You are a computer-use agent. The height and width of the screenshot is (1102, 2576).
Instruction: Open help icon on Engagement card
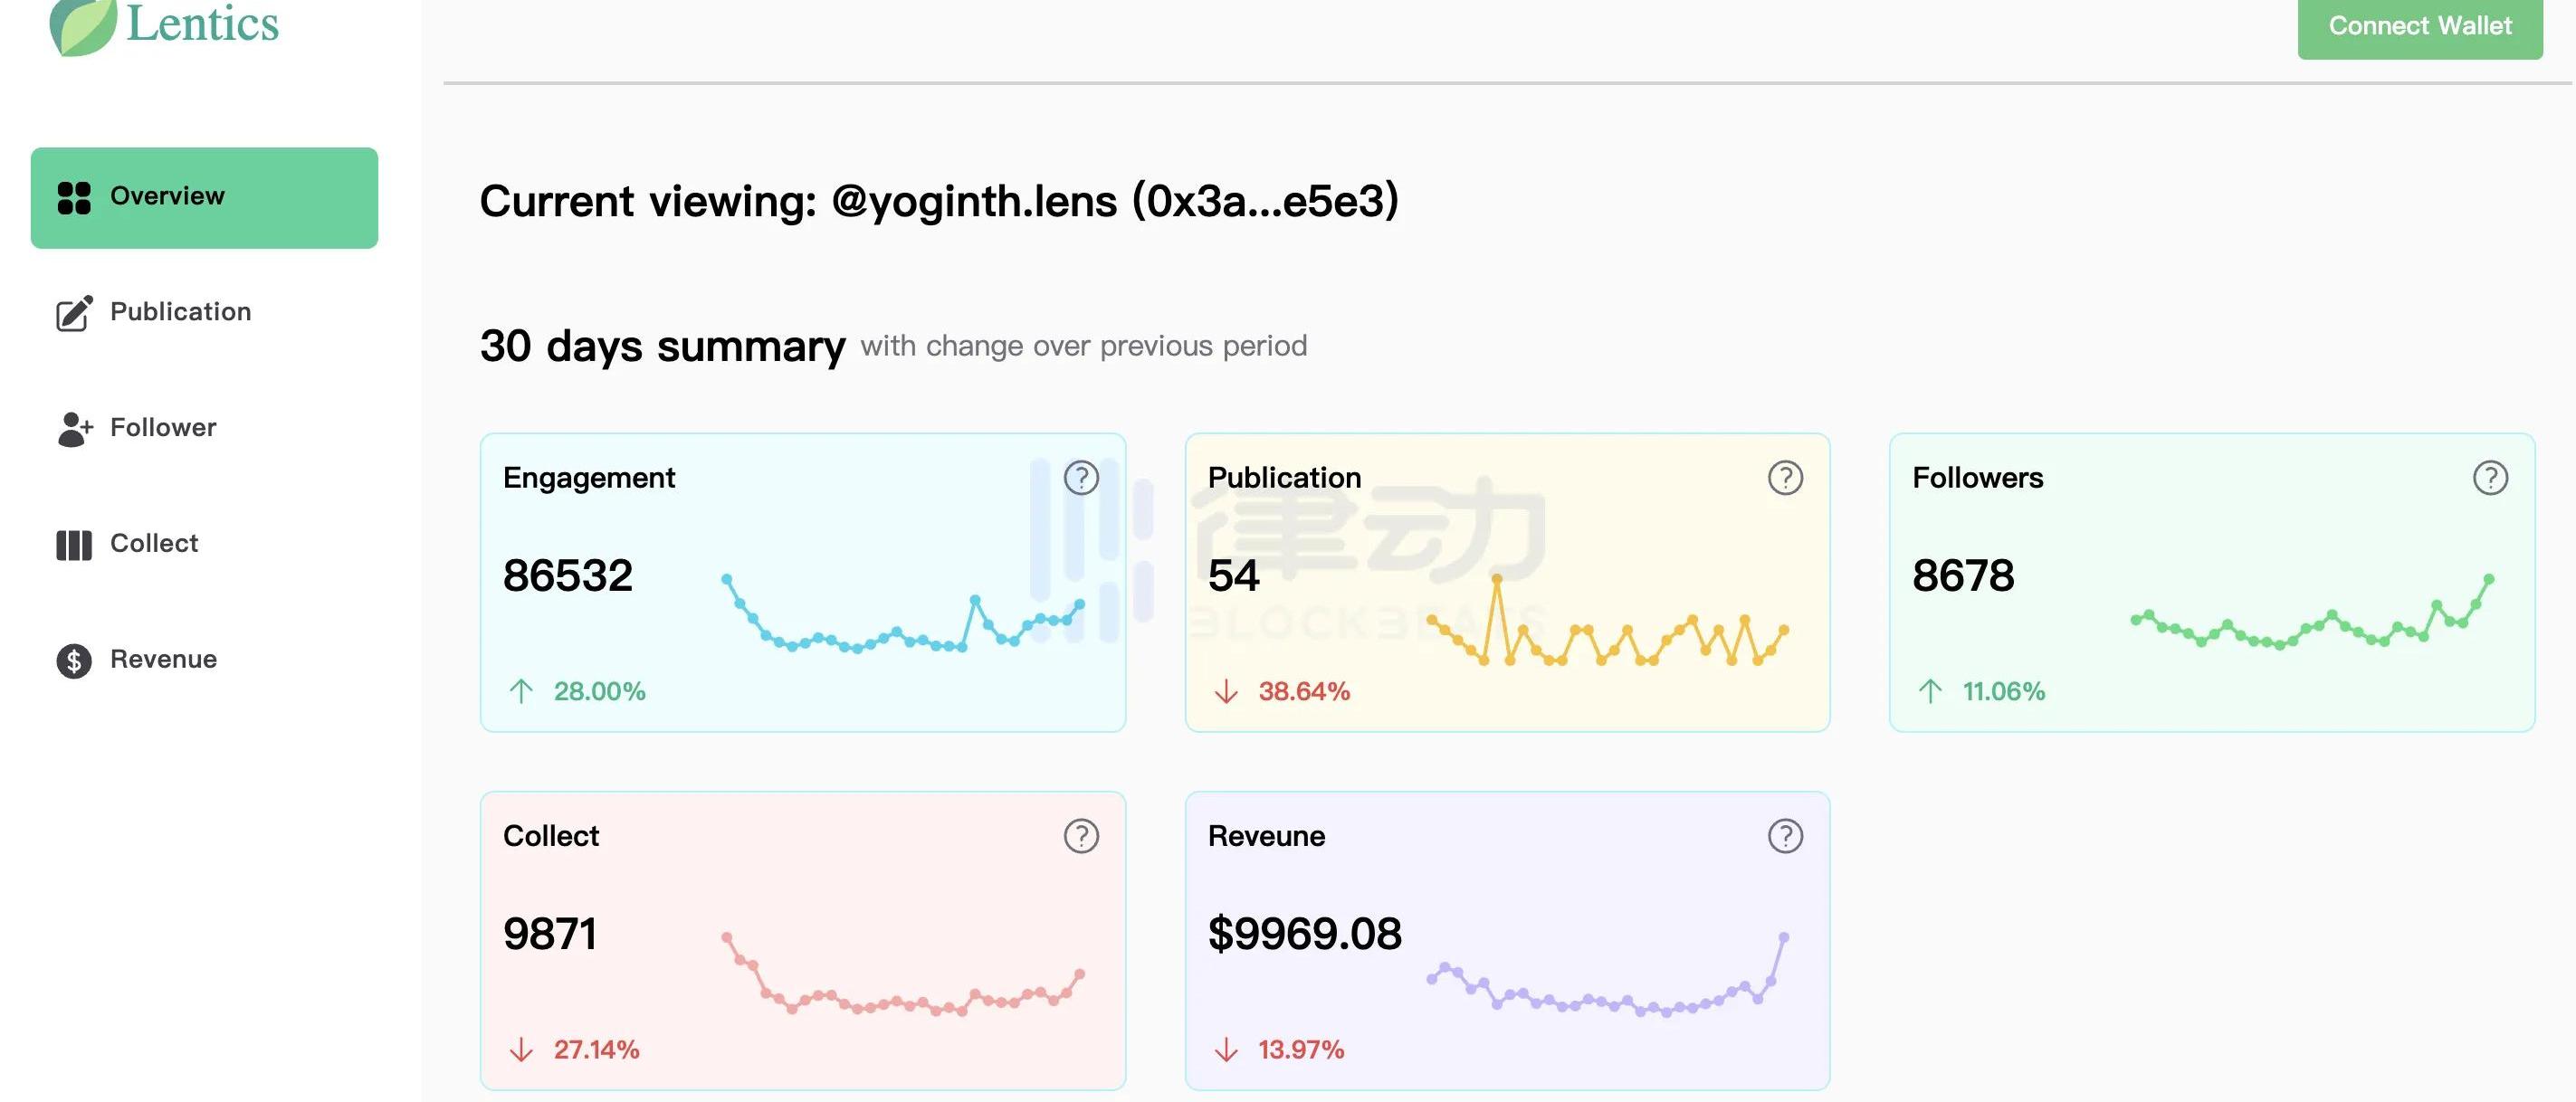tap(1081, 478)
